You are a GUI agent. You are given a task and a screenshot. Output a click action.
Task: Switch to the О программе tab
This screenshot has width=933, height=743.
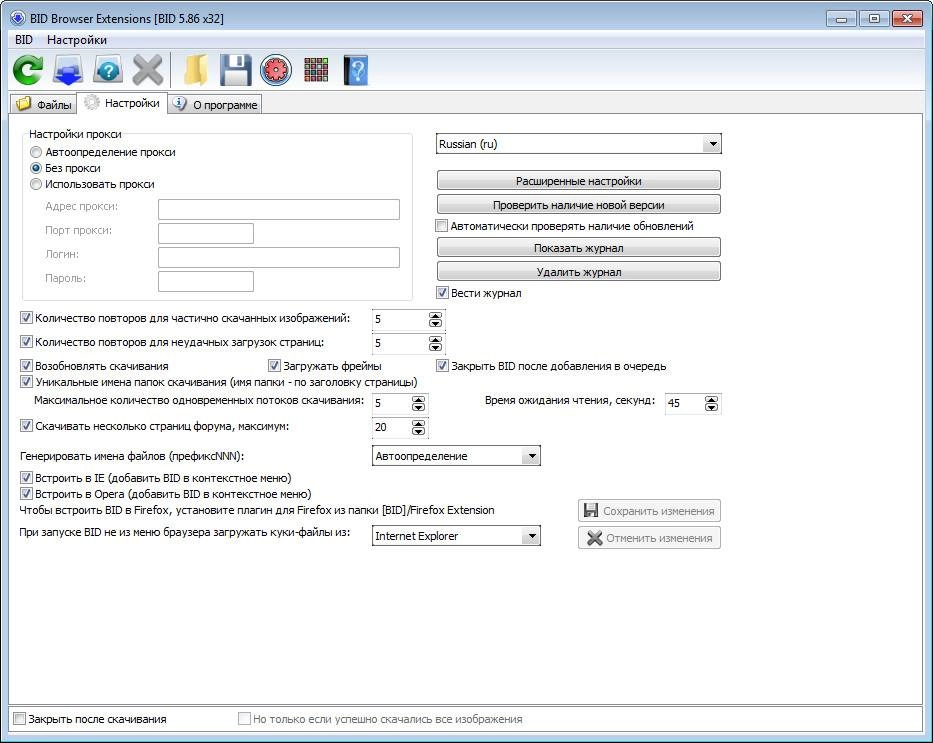coord(215,104)
